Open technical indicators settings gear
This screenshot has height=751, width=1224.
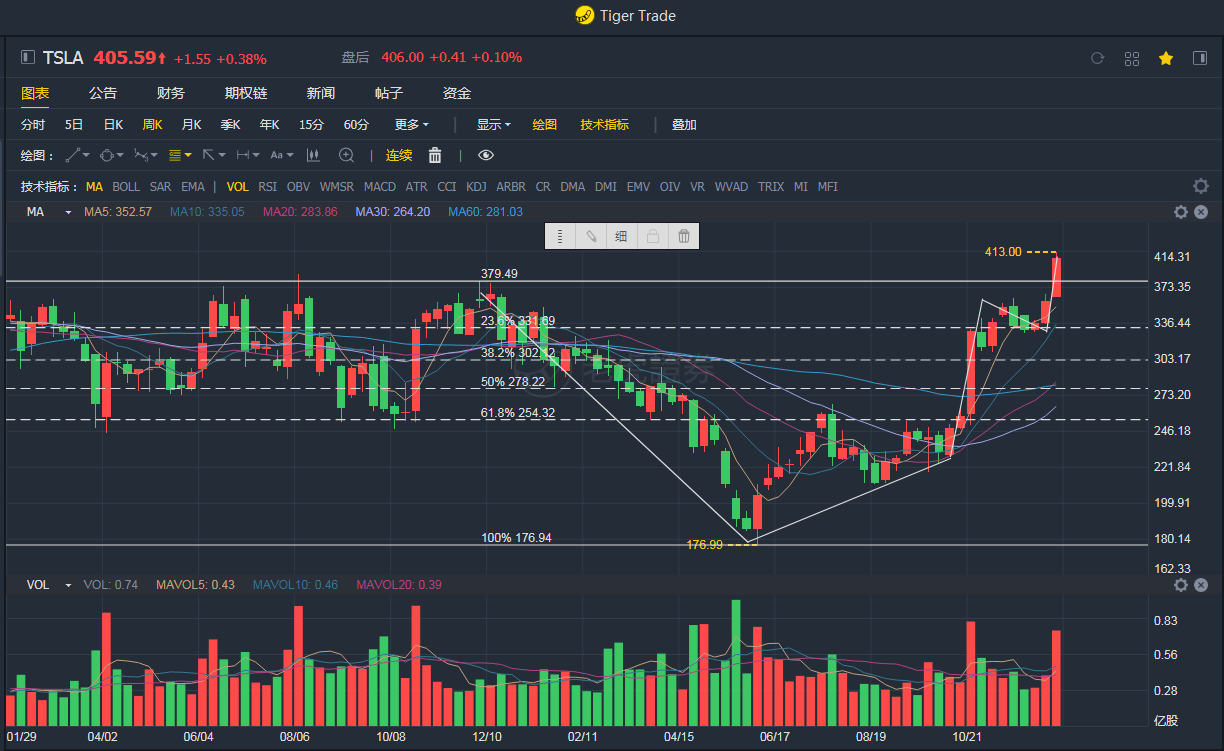pyautogui.click(x=1200, y=186)
